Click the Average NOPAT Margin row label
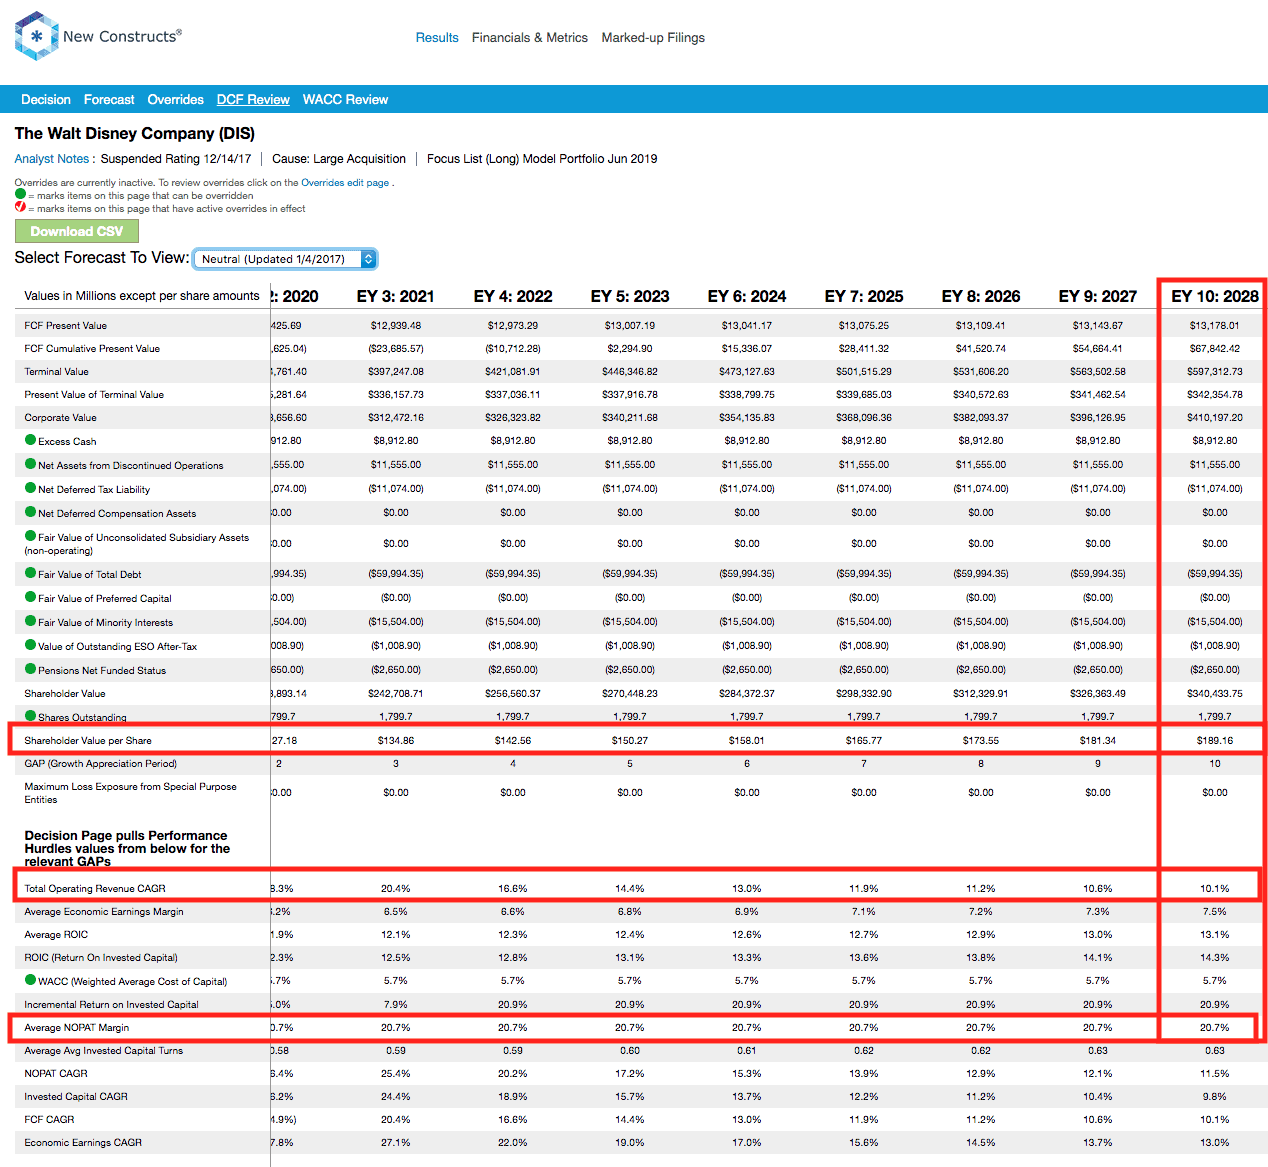This screenshot has width=1268, height=1167. pyautogui.click(x=77, y=1028)
